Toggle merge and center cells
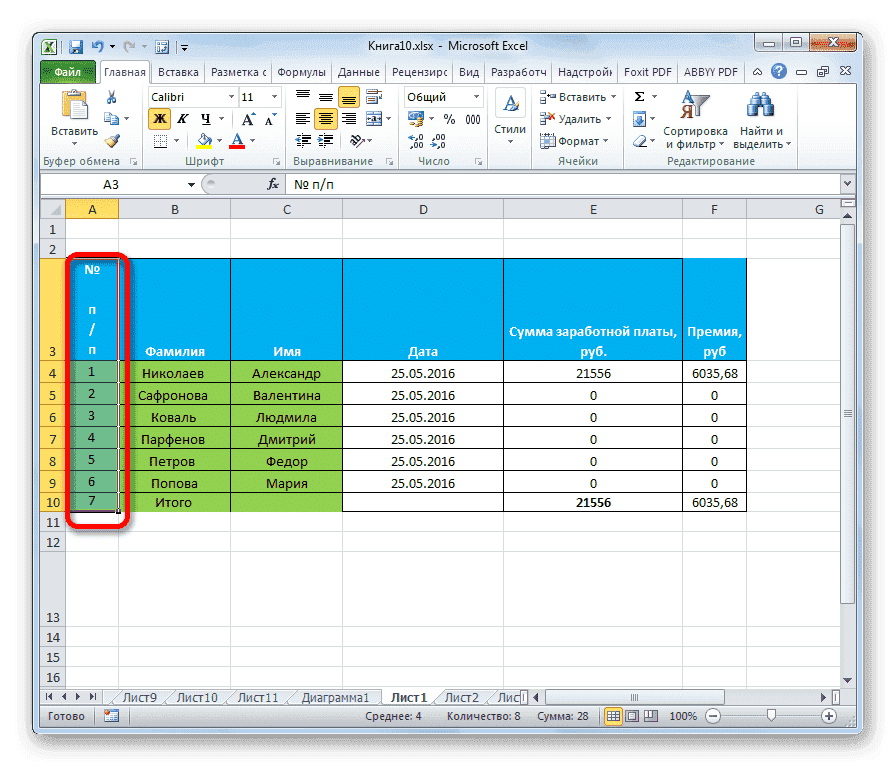Image resolution: width=896 pixels, height=767 pixels. click(x=374, y=117)
